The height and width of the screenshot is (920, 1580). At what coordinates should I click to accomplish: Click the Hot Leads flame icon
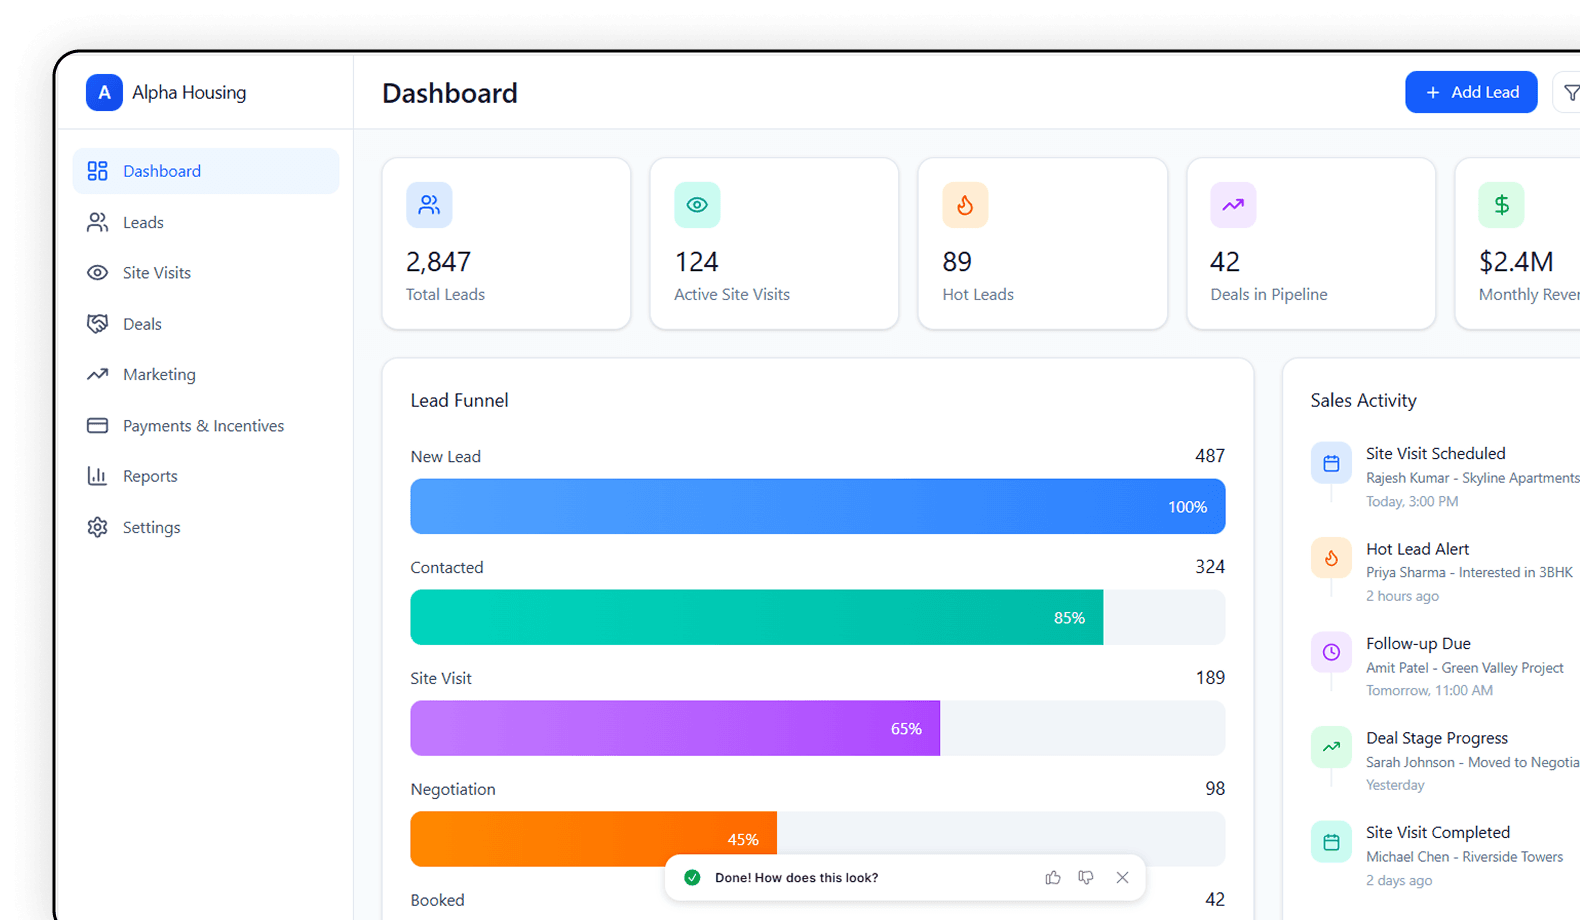[965, 205]
